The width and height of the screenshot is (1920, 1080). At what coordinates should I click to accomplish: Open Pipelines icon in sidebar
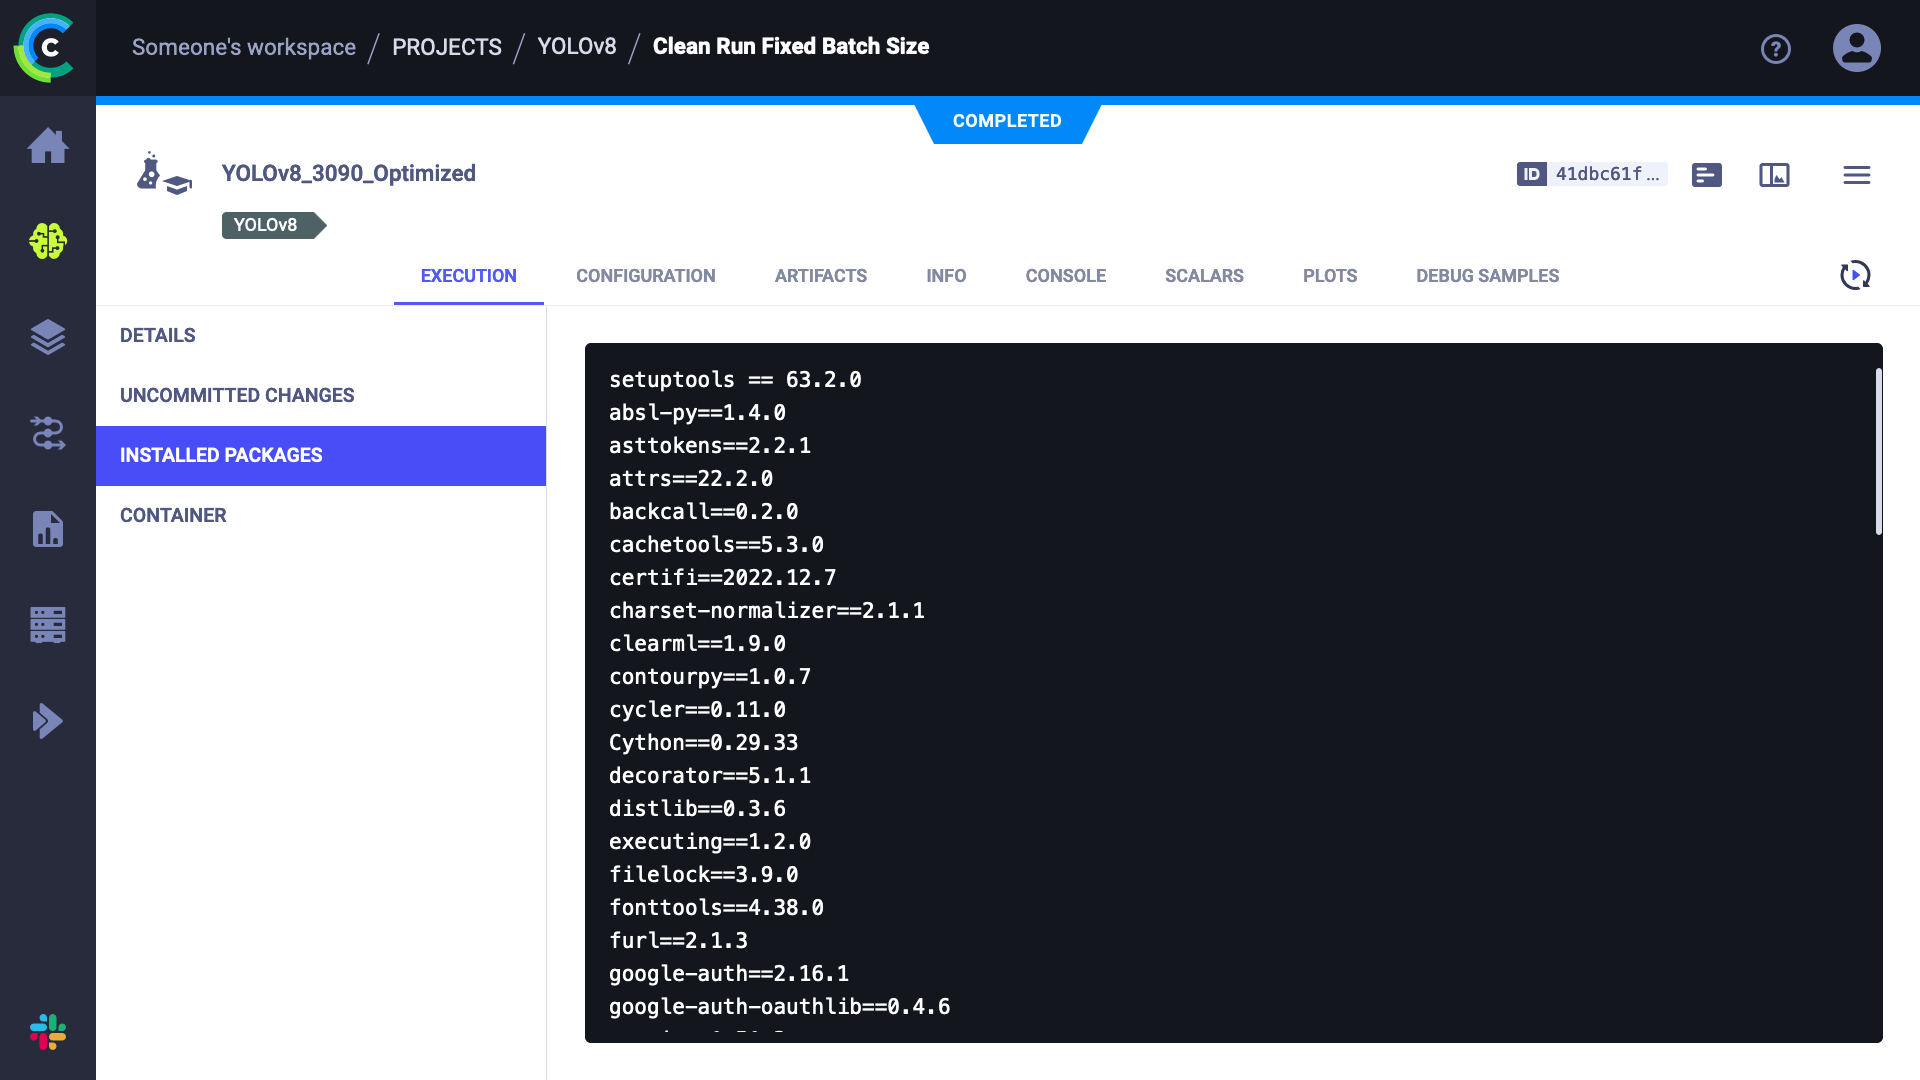48,433
